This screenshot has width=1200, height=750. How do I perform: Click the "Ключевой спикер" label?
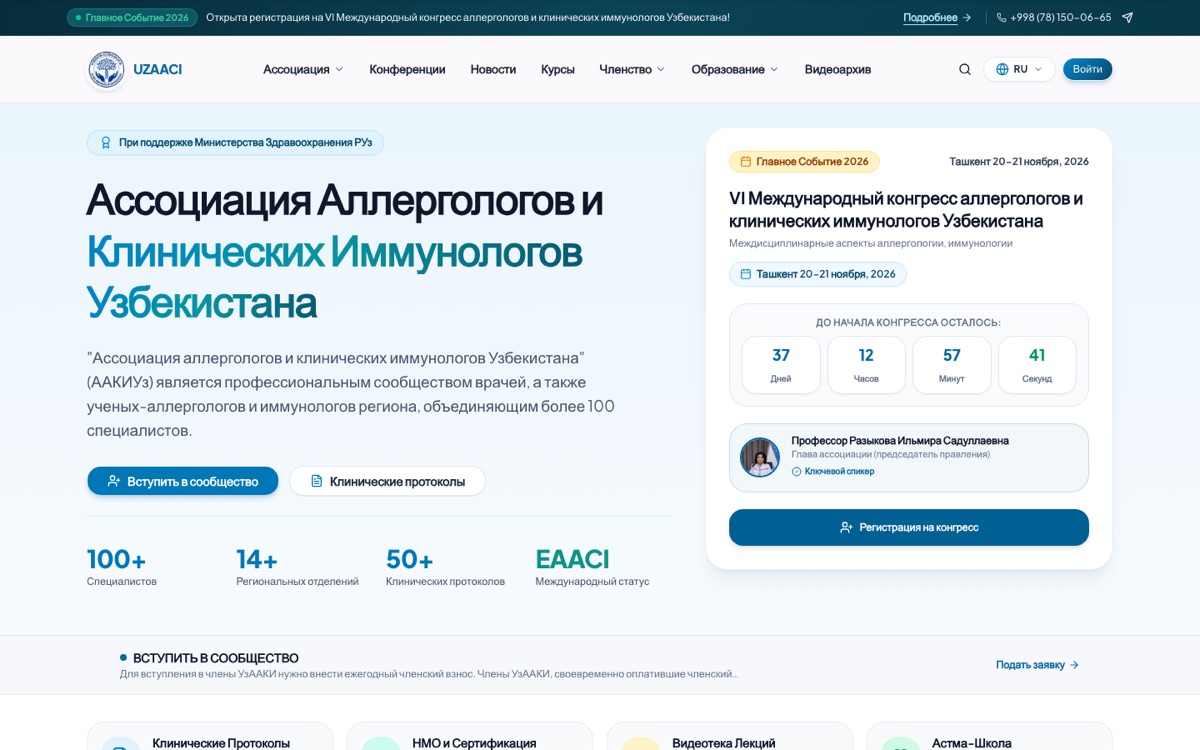(x=833, y=471)
